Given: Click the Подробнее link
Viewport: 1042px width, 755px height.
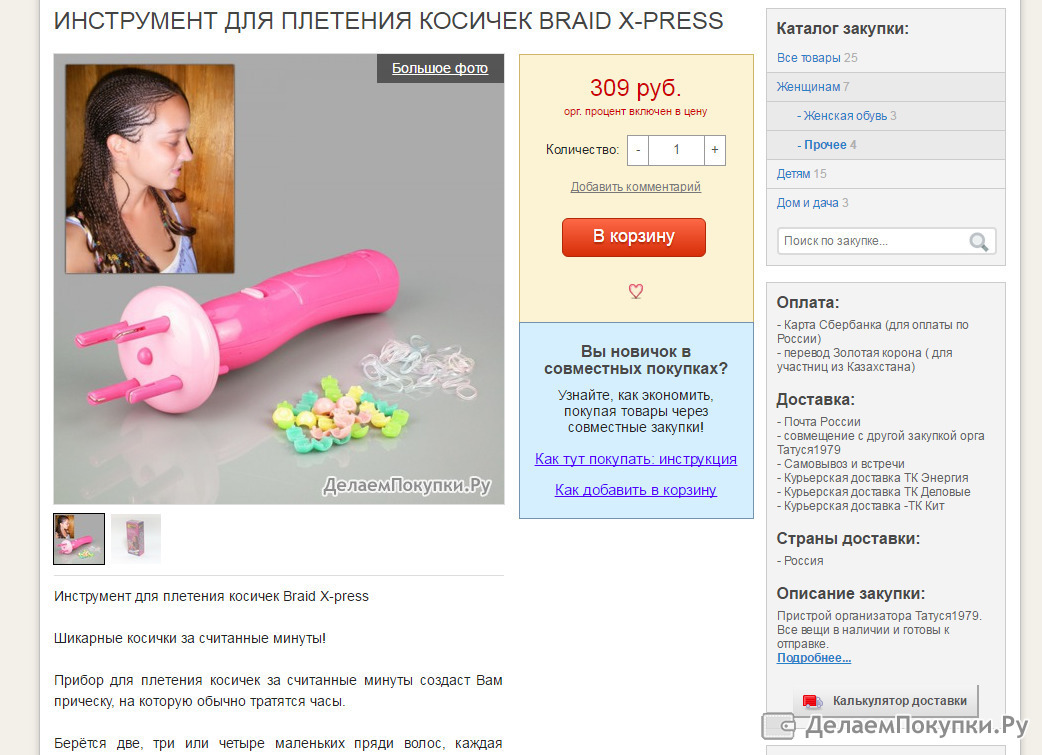Looking at the screenshot, I should coord(814,658).
